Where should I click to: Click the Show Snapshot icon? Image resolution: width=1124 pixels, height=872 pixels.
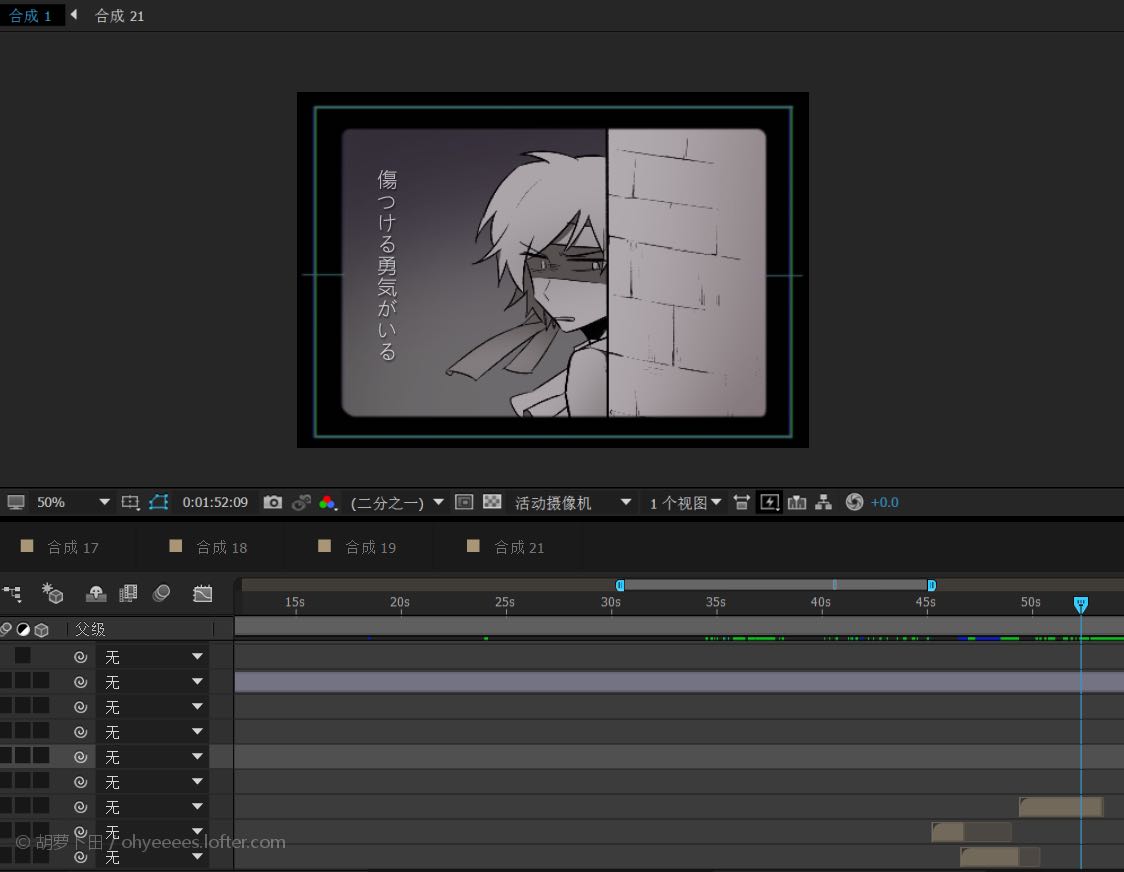301,502
